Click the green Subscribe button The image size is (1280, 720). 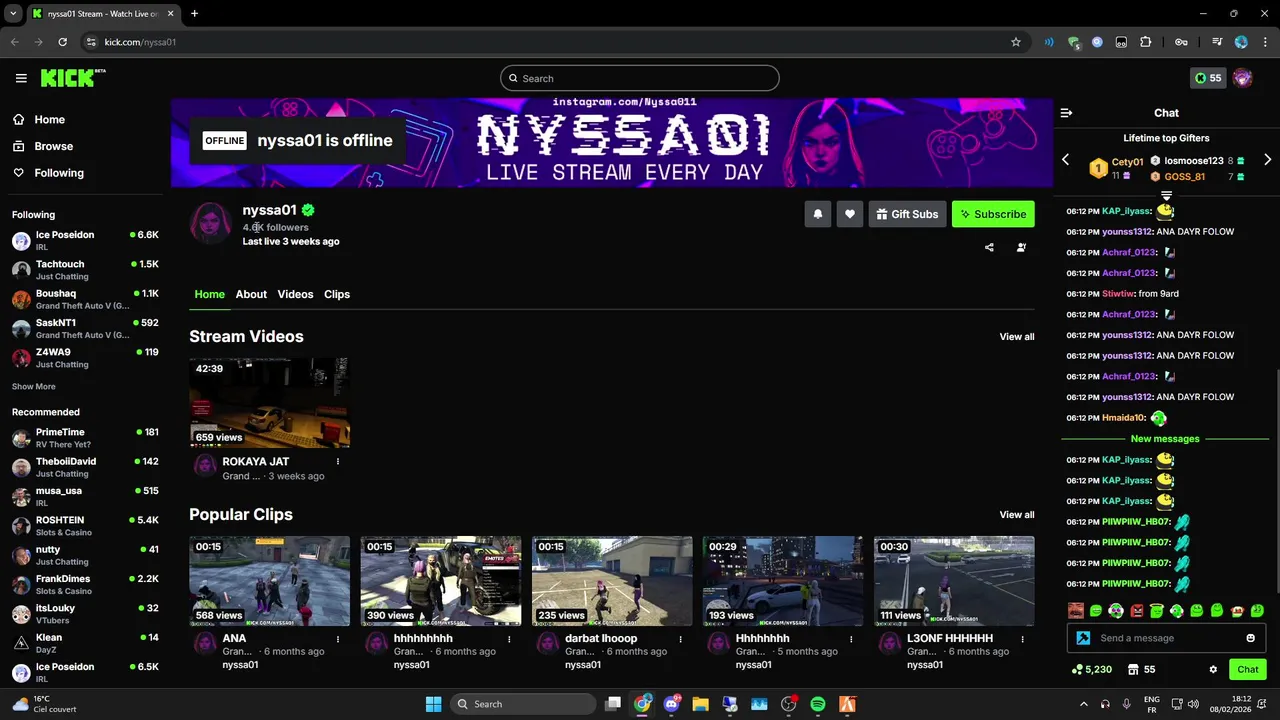point(993,214)
